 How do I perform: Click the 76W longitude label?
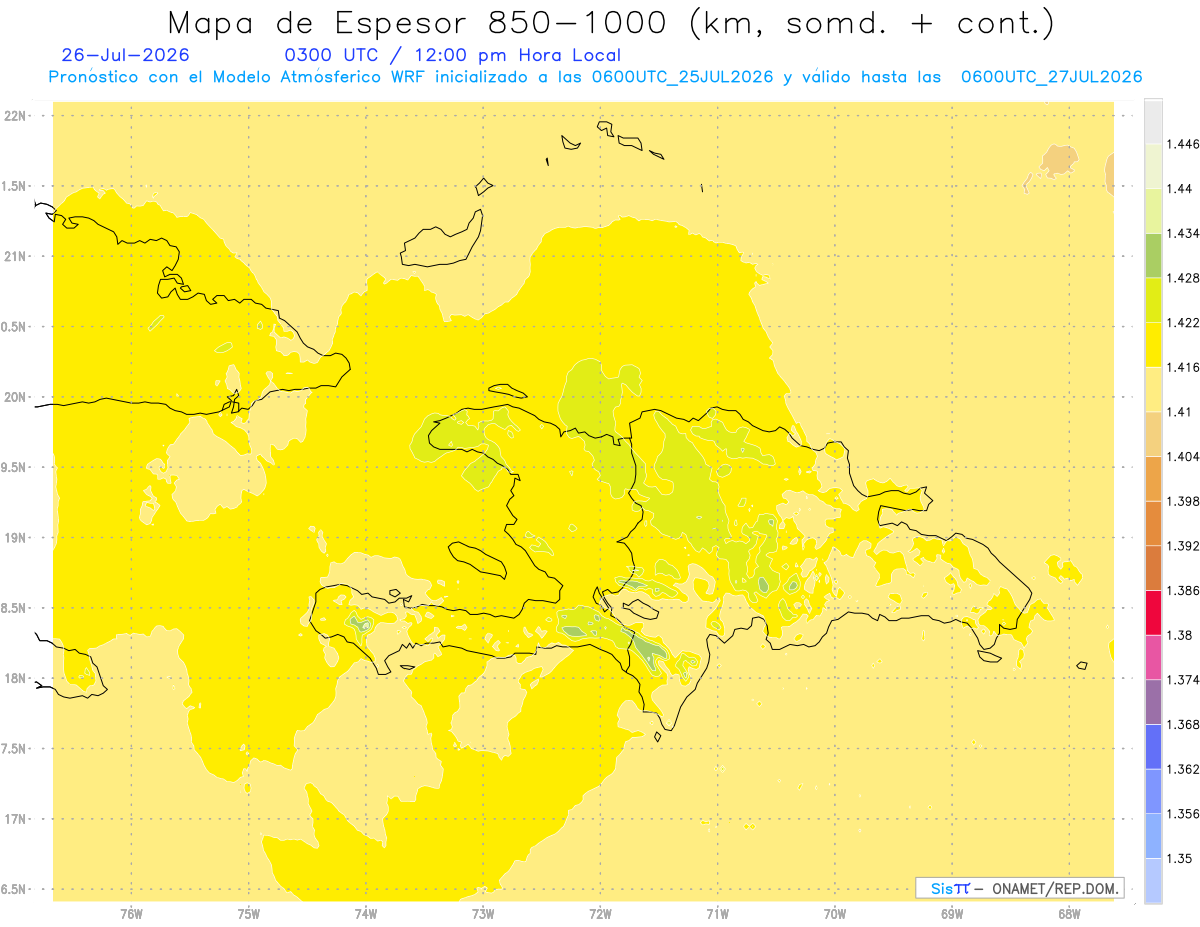(x=131, y=914)
